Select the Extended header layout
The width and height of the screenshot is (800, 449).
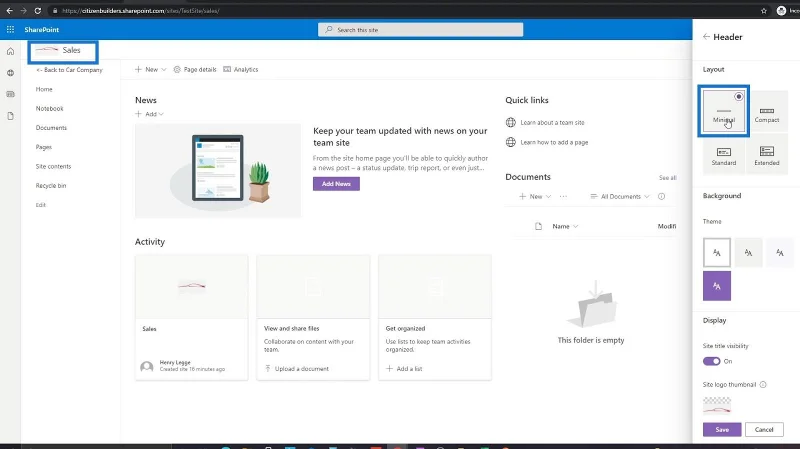click(767, 155)
